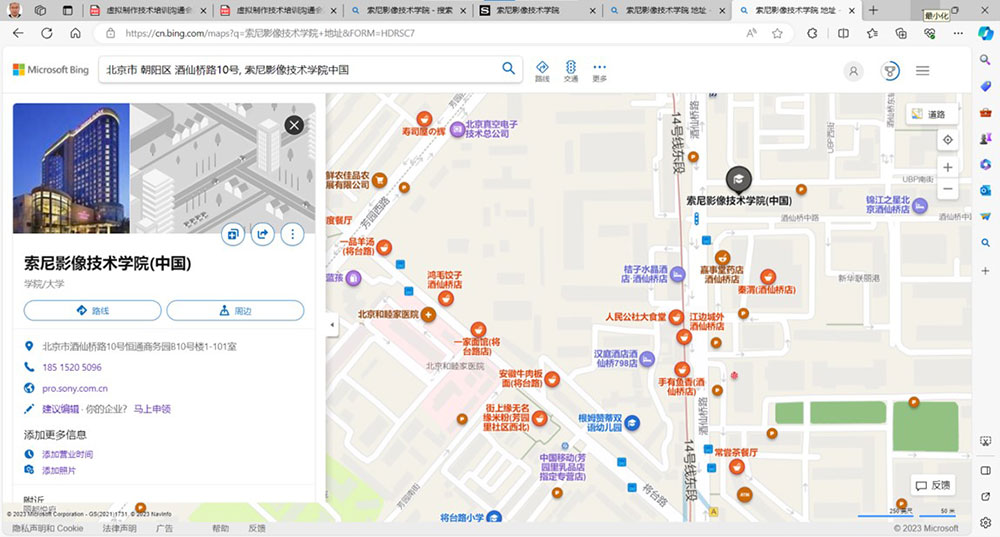Open the browser favorites list icon
This screenshot has width=1000, height=537.
coord(872,33)
